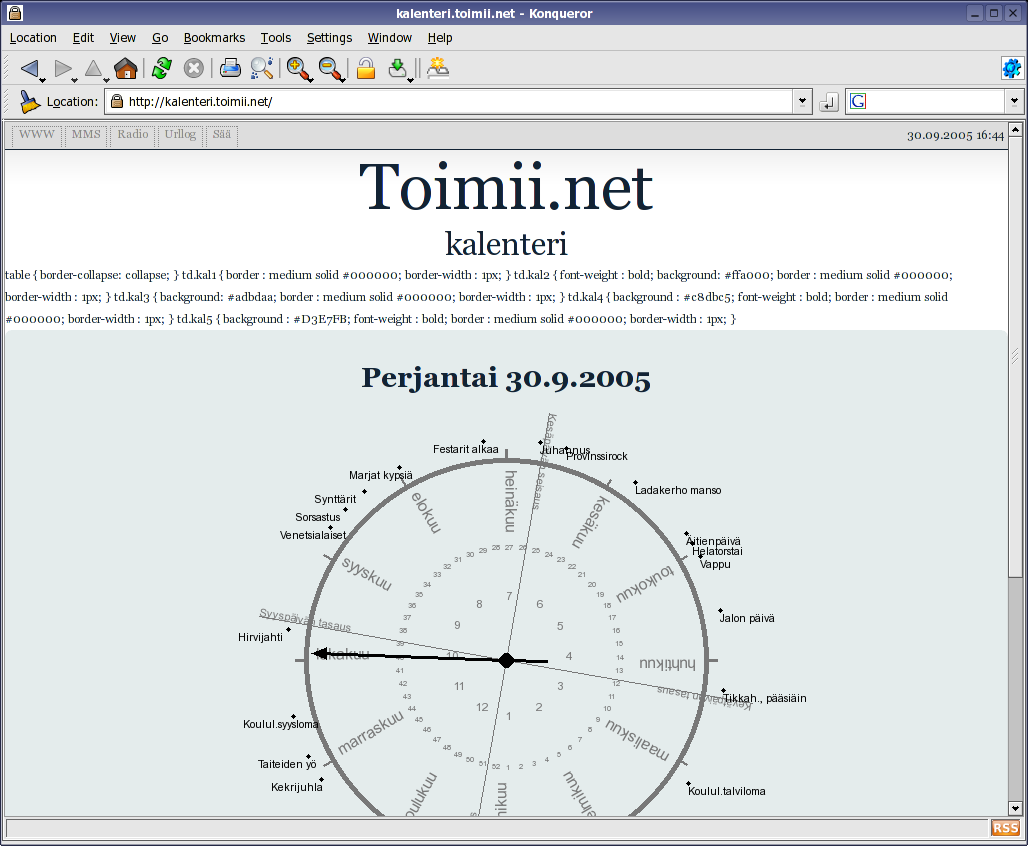Open the Edit menu

pyautogui.click(x=83, y=38)
